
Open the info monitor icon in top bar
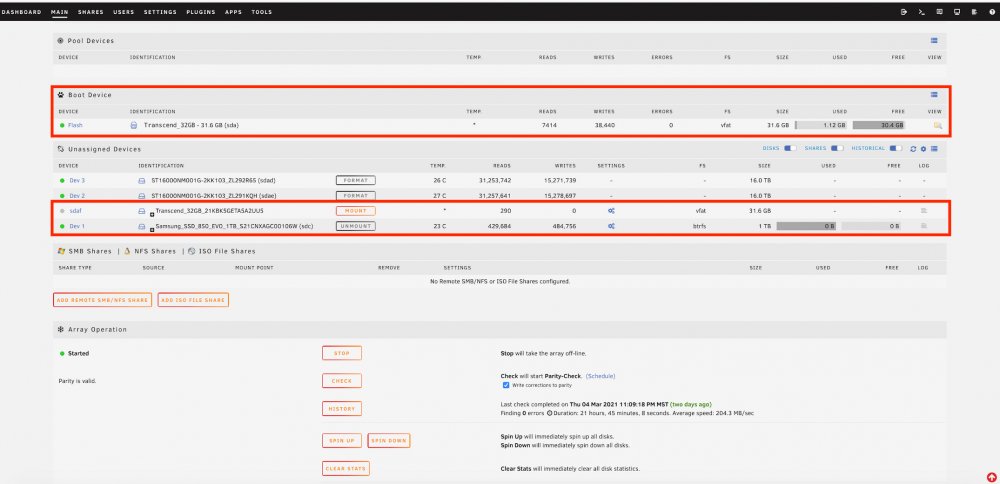(957, 11)
